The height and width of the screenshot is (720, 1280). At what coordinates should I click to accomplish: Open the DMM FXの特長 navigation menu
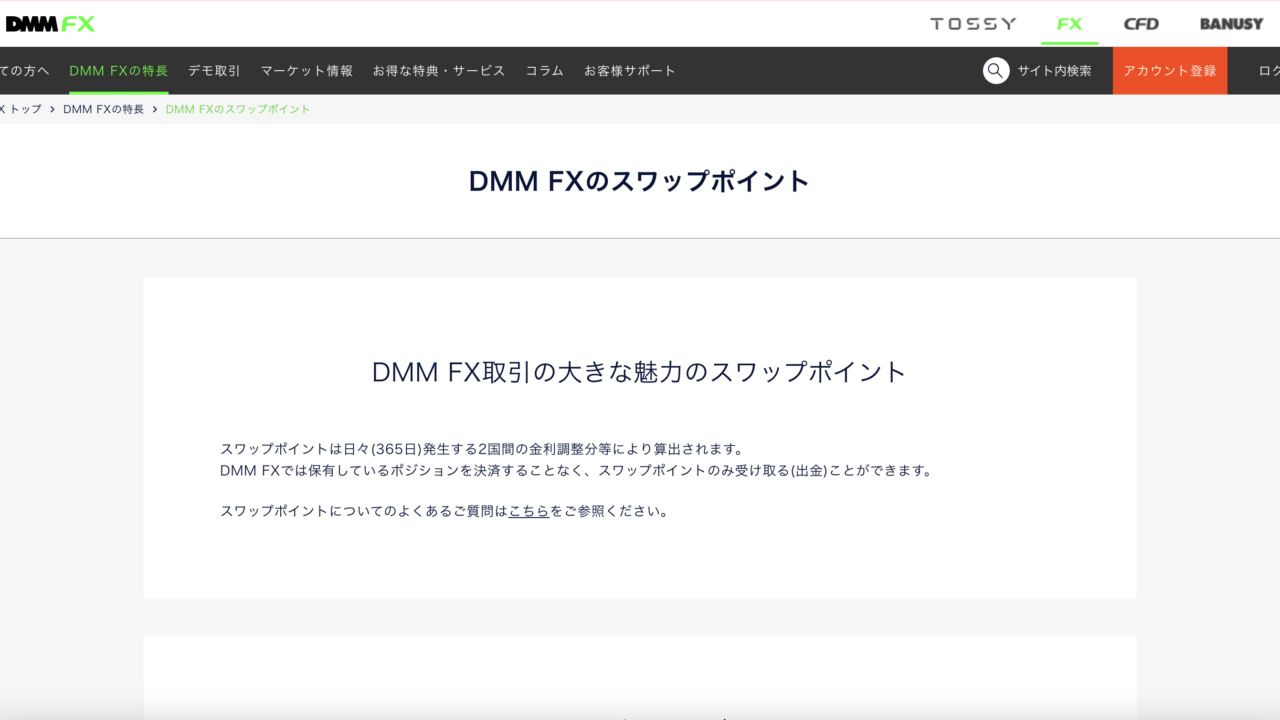point(118,71)
